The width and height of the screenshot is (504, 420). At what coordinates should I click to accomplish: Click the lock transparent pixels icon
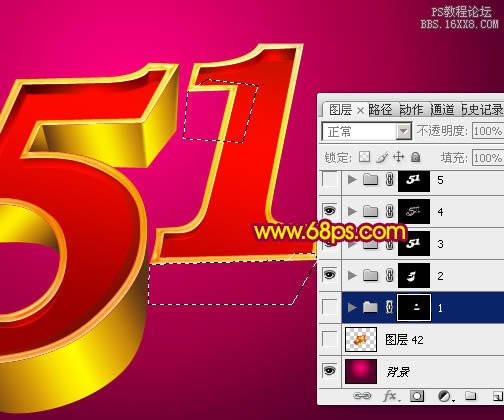(364, 157)
